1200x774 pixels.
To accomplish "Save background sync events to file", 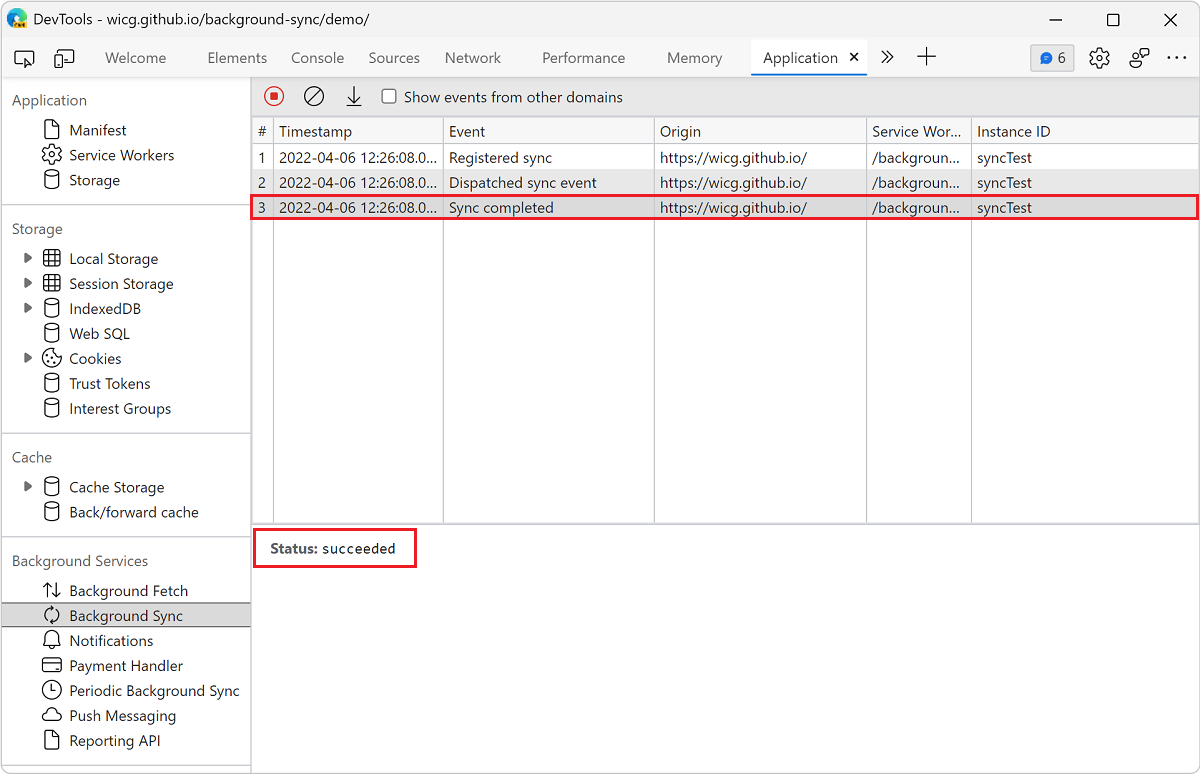I will coord(354,96).
